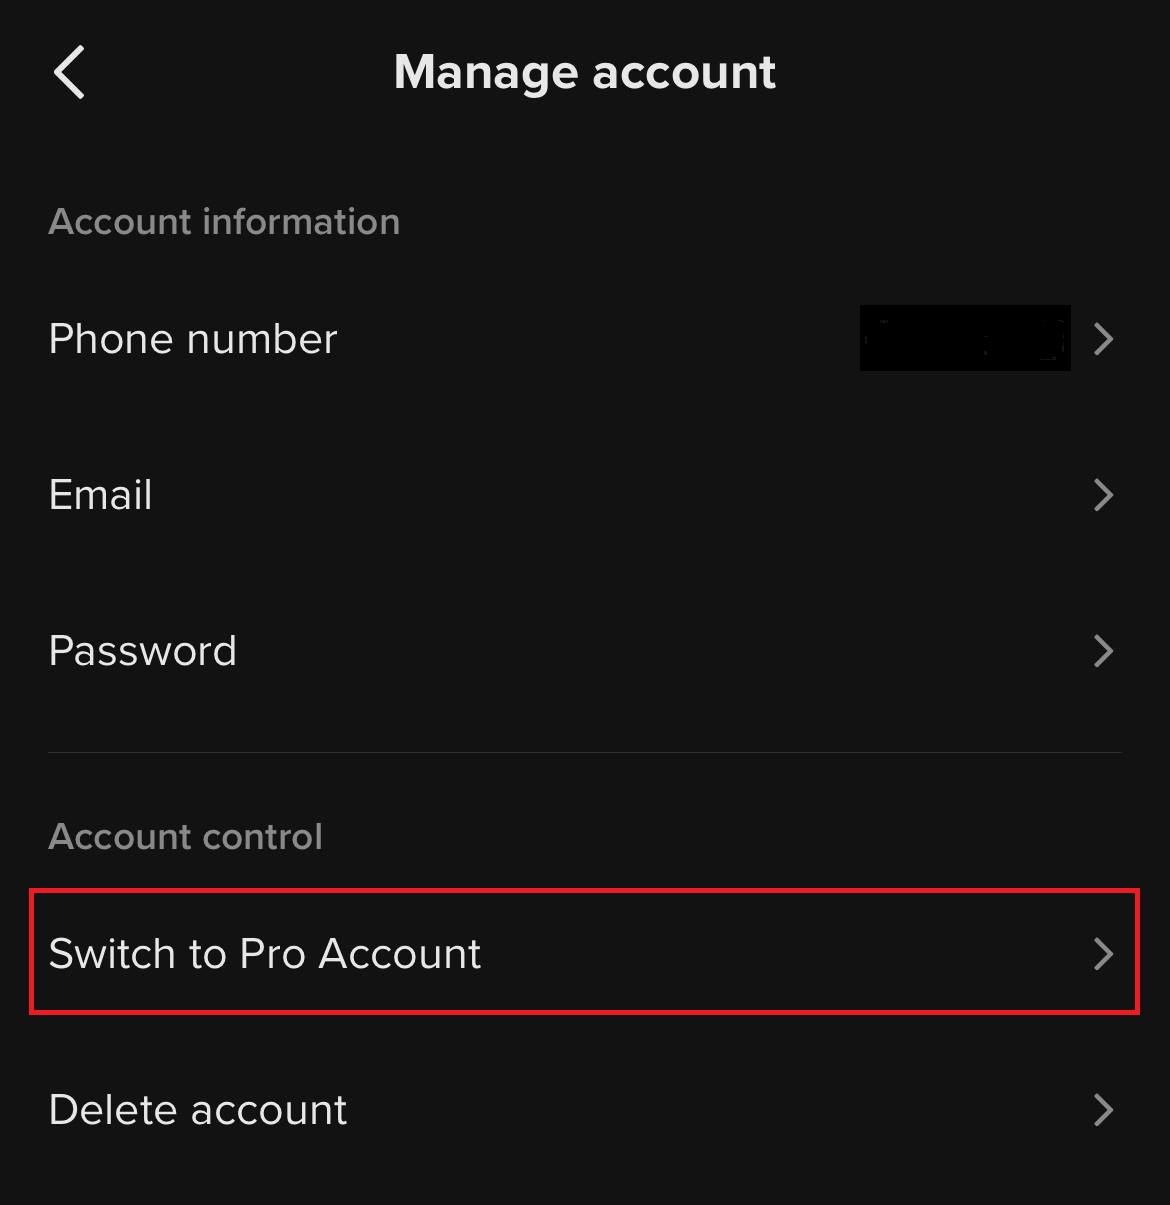Click the hidden phone number value
The width and height of the screenshot is (1170, 1205).
(x=964, y=339)
